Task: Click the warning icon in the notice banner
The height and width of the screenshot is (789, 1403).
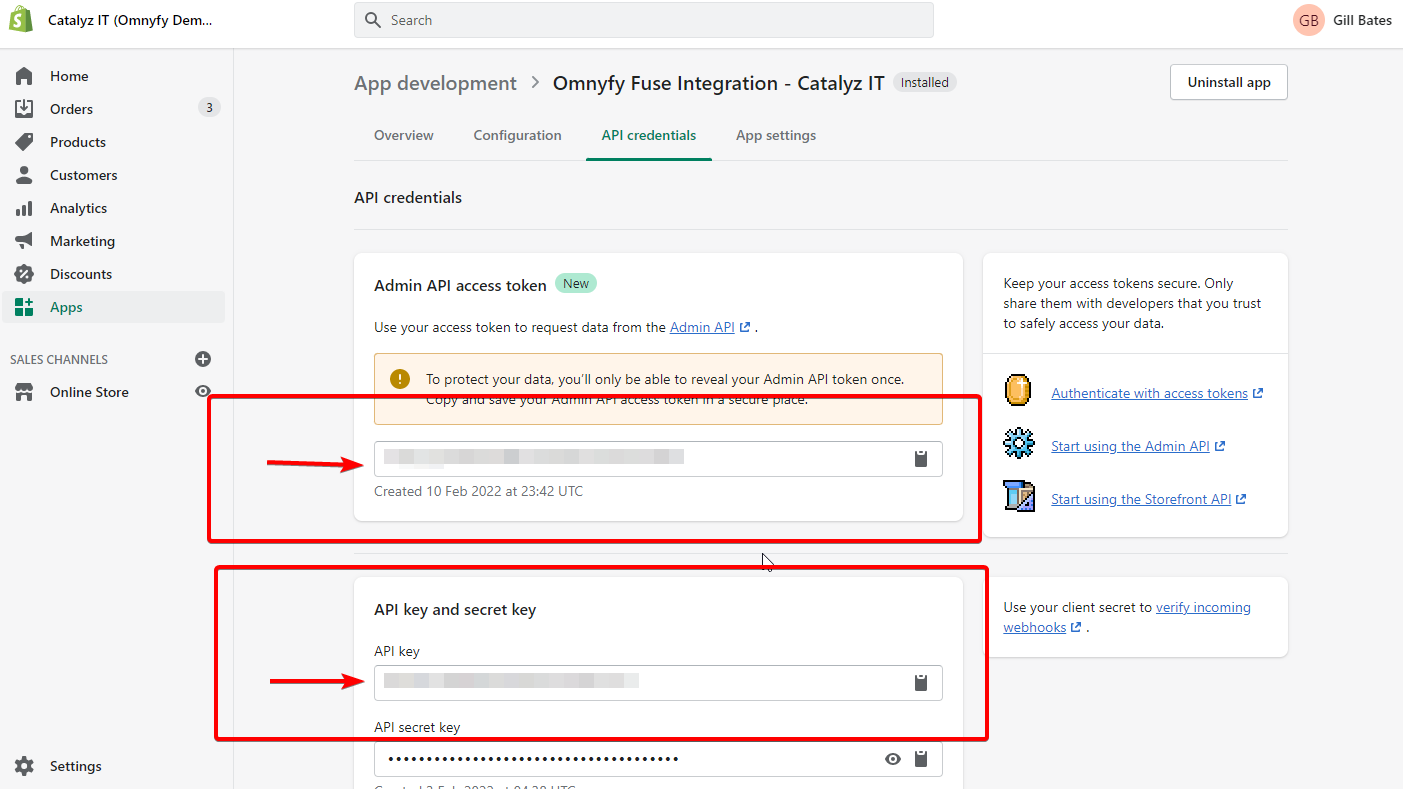Action: [x=400, y=379]
